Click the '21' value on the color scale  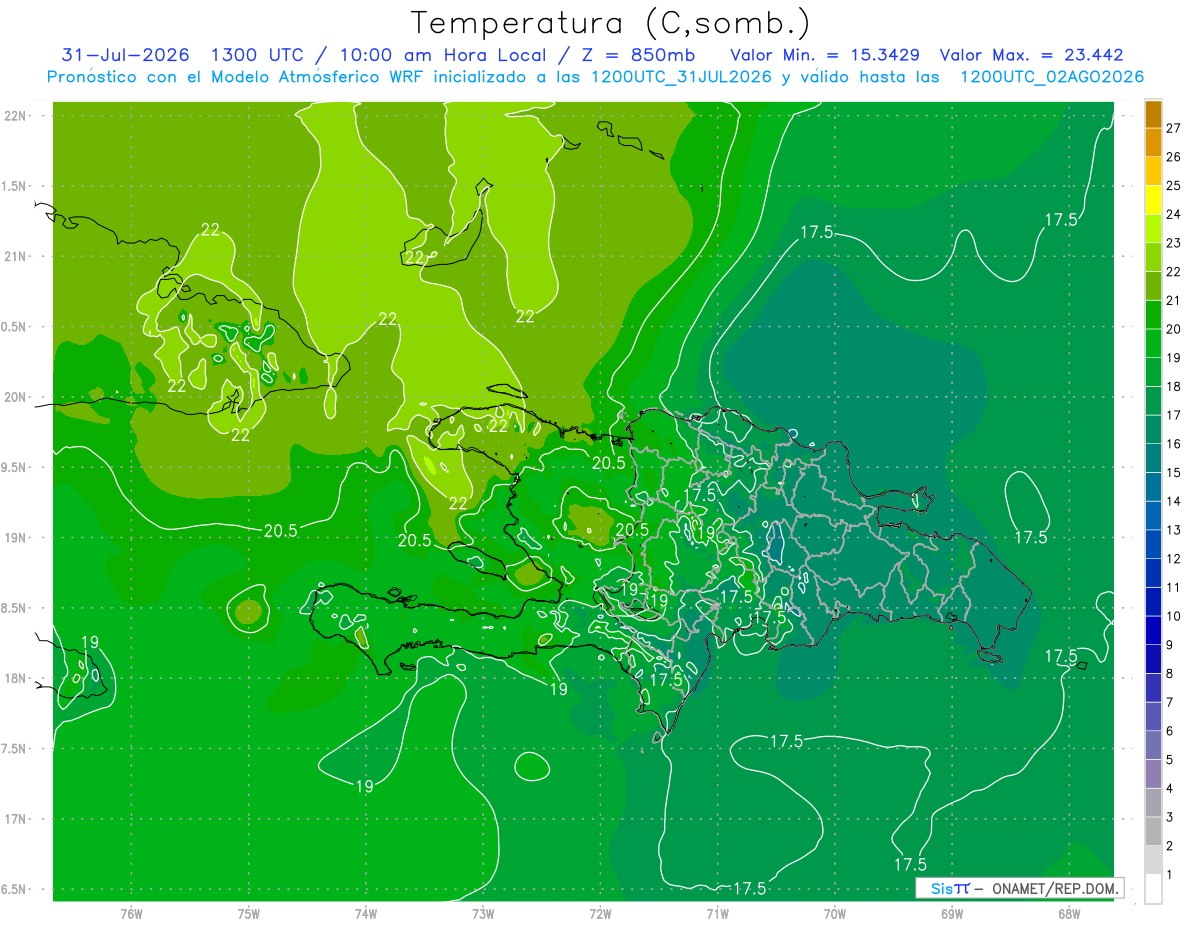1174,301
